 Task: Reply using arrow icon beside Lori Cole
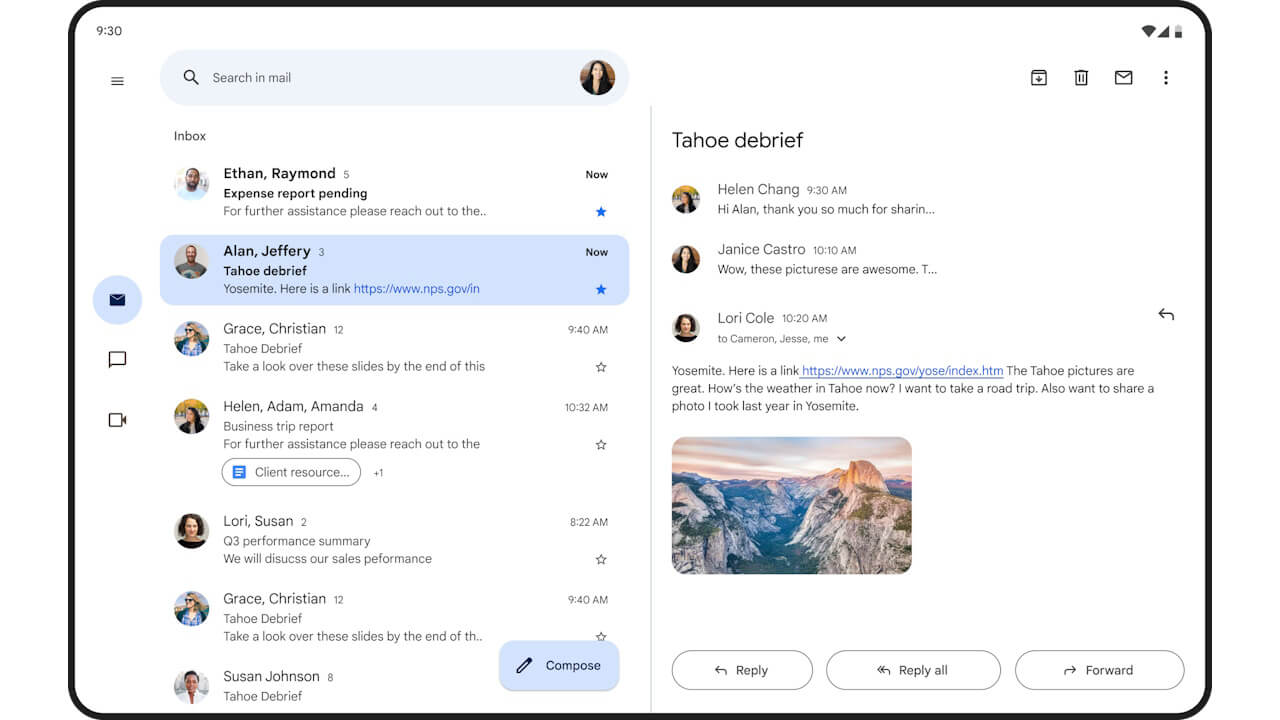[x=1166, y=314]
